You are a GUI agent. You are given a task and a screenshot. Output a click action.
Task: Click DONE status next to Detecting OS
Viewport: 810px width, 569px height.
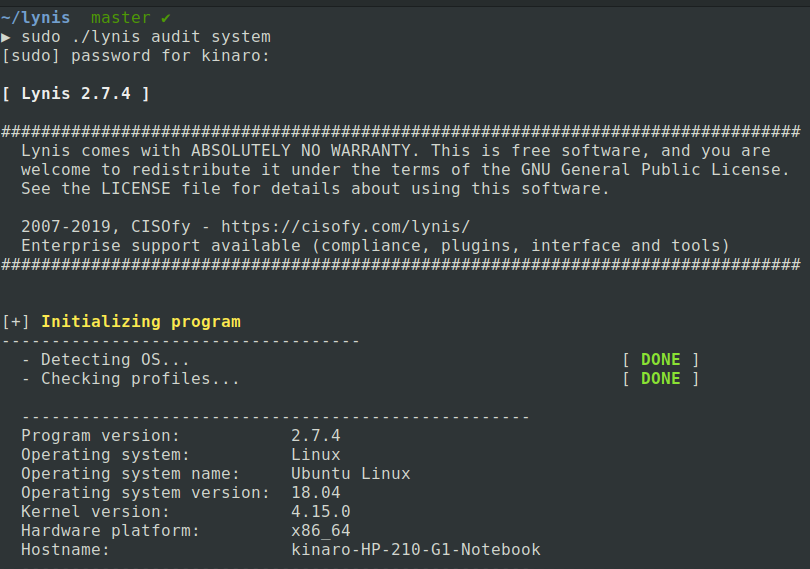click(x=660, y=360)
